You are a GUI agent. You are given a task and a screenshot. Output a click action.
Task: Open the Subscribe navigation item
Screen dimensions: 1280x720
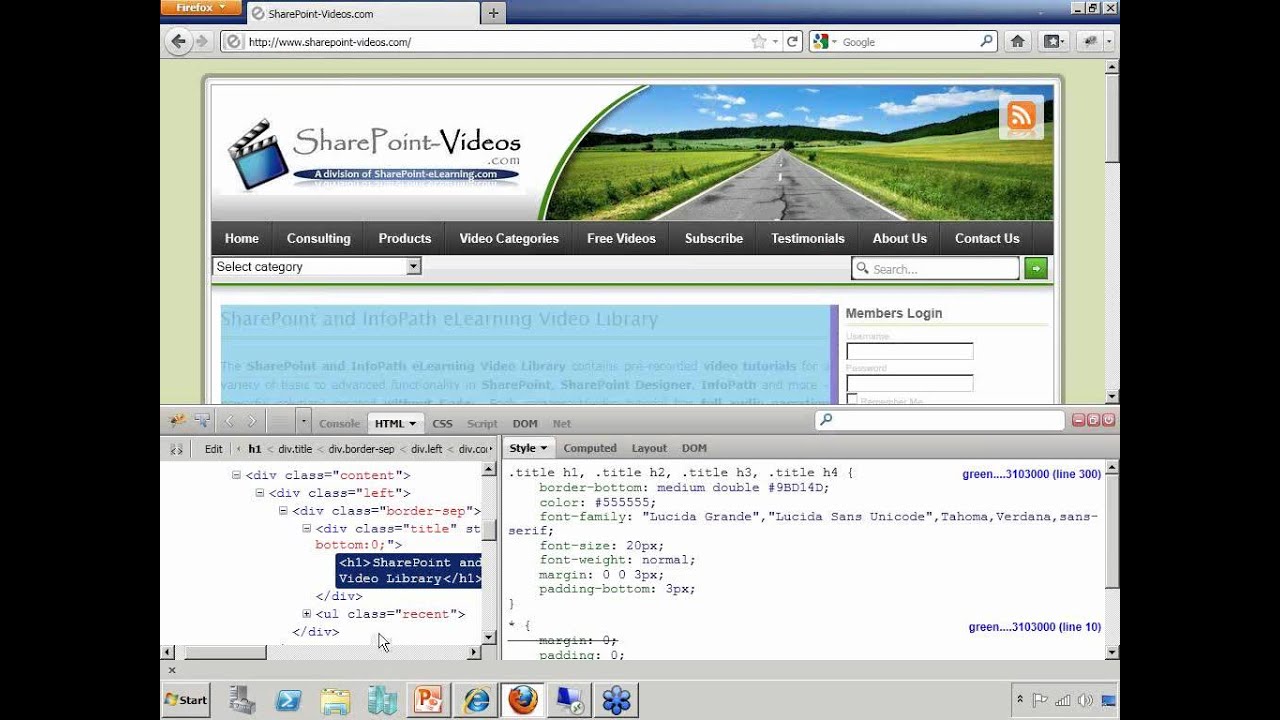(x=714, y=238)
